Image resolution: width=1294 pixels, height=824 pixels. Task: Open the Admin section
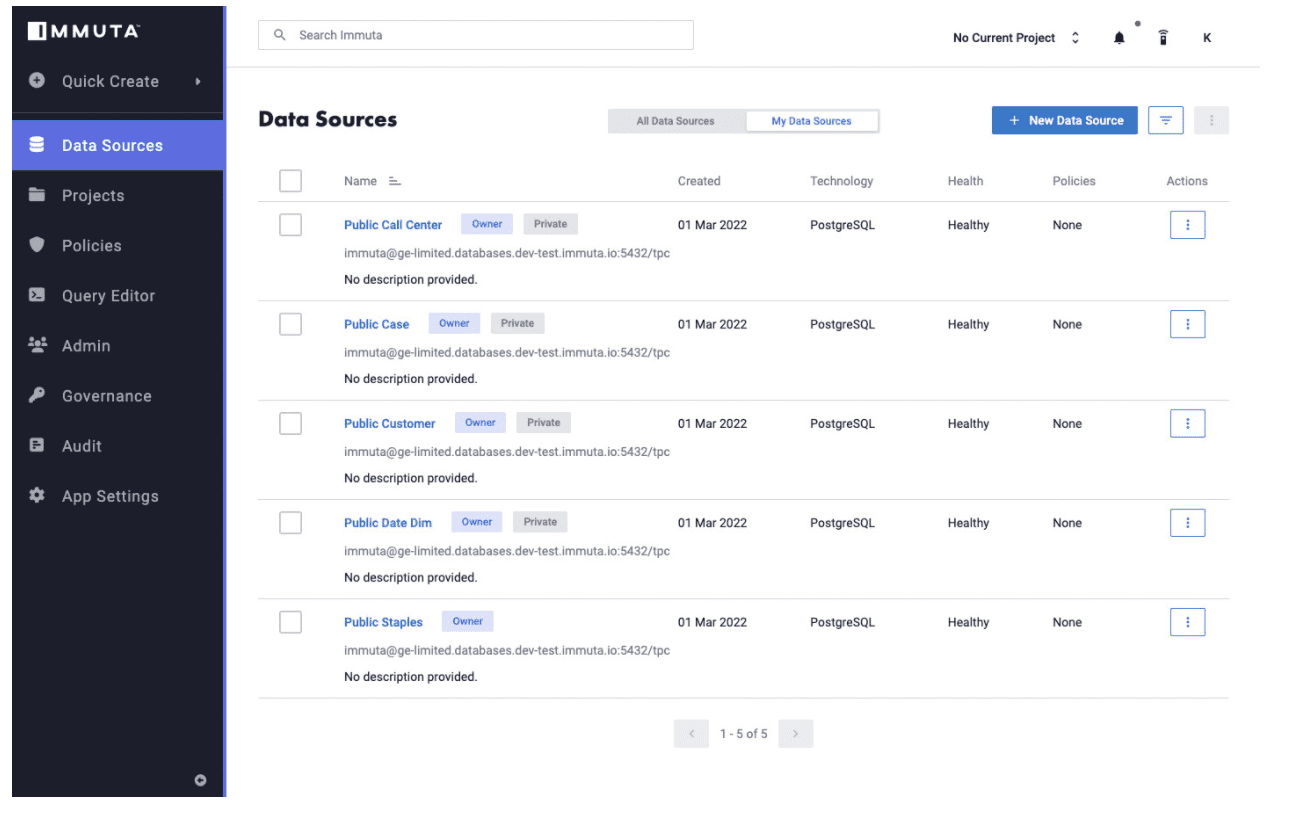point(118,345)
